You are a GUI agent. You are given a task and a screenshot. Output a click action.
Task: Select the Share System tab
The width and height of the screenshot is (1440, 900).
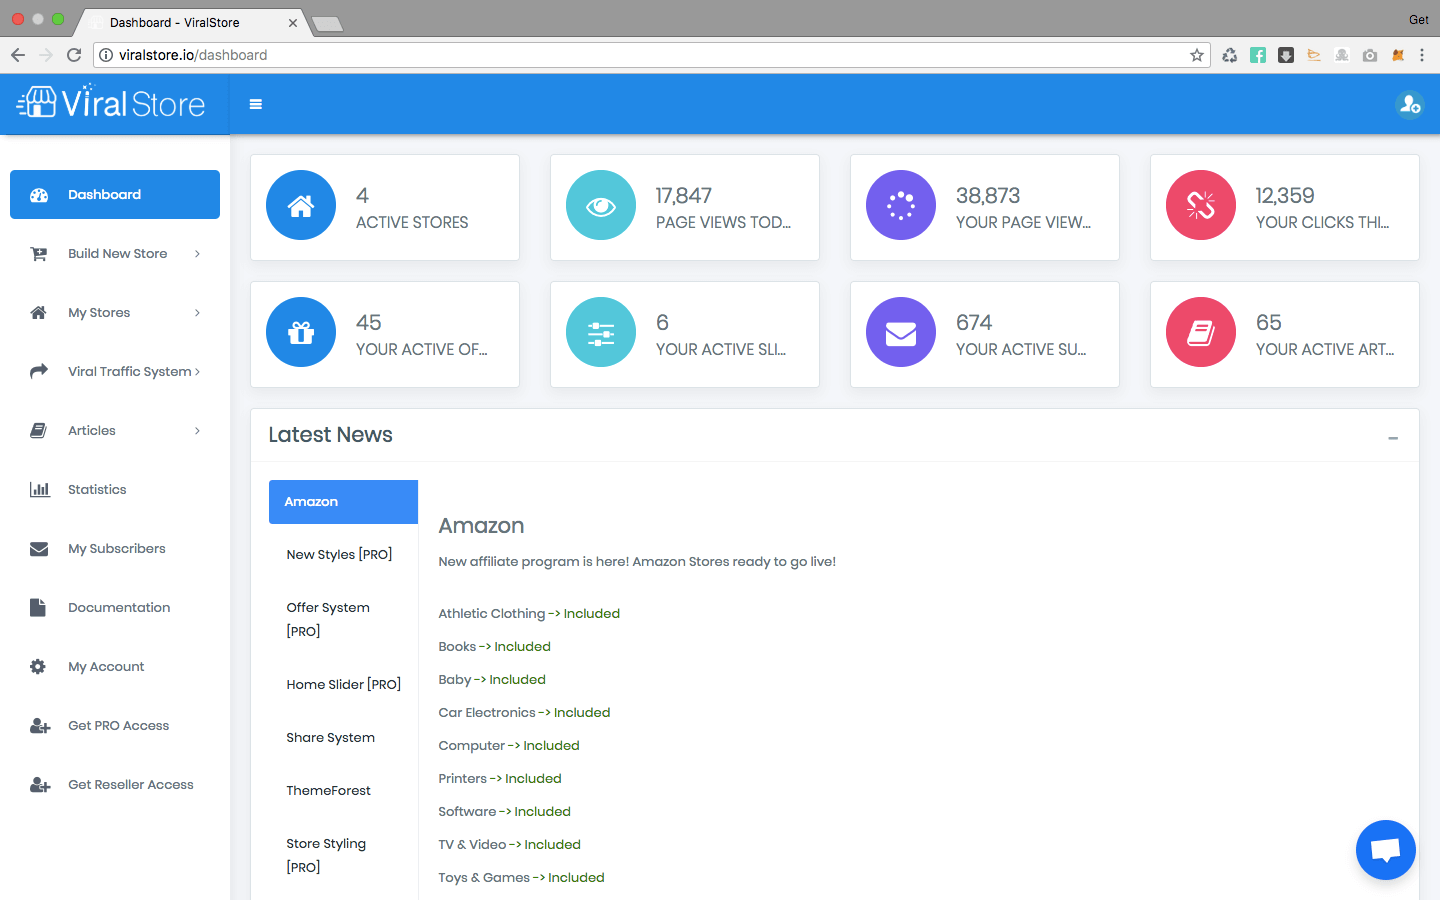343,738
